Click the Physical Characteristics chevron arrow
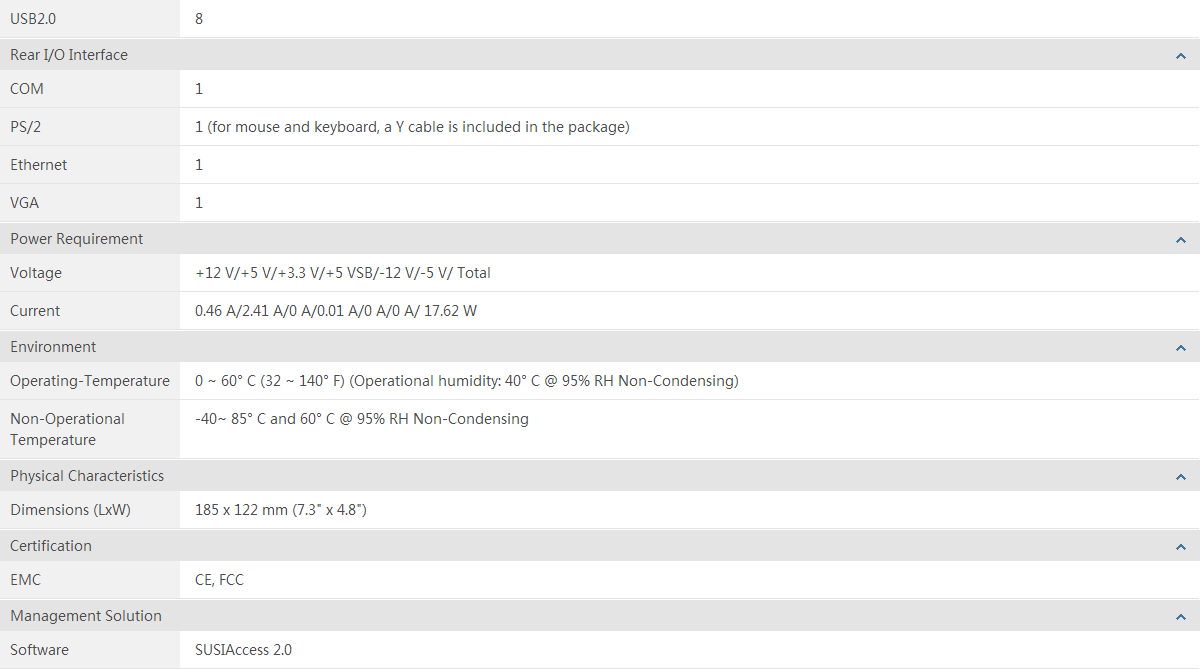Image resolution: width=1202 pixels, height=670 pixels. [x=1181, y=477]
